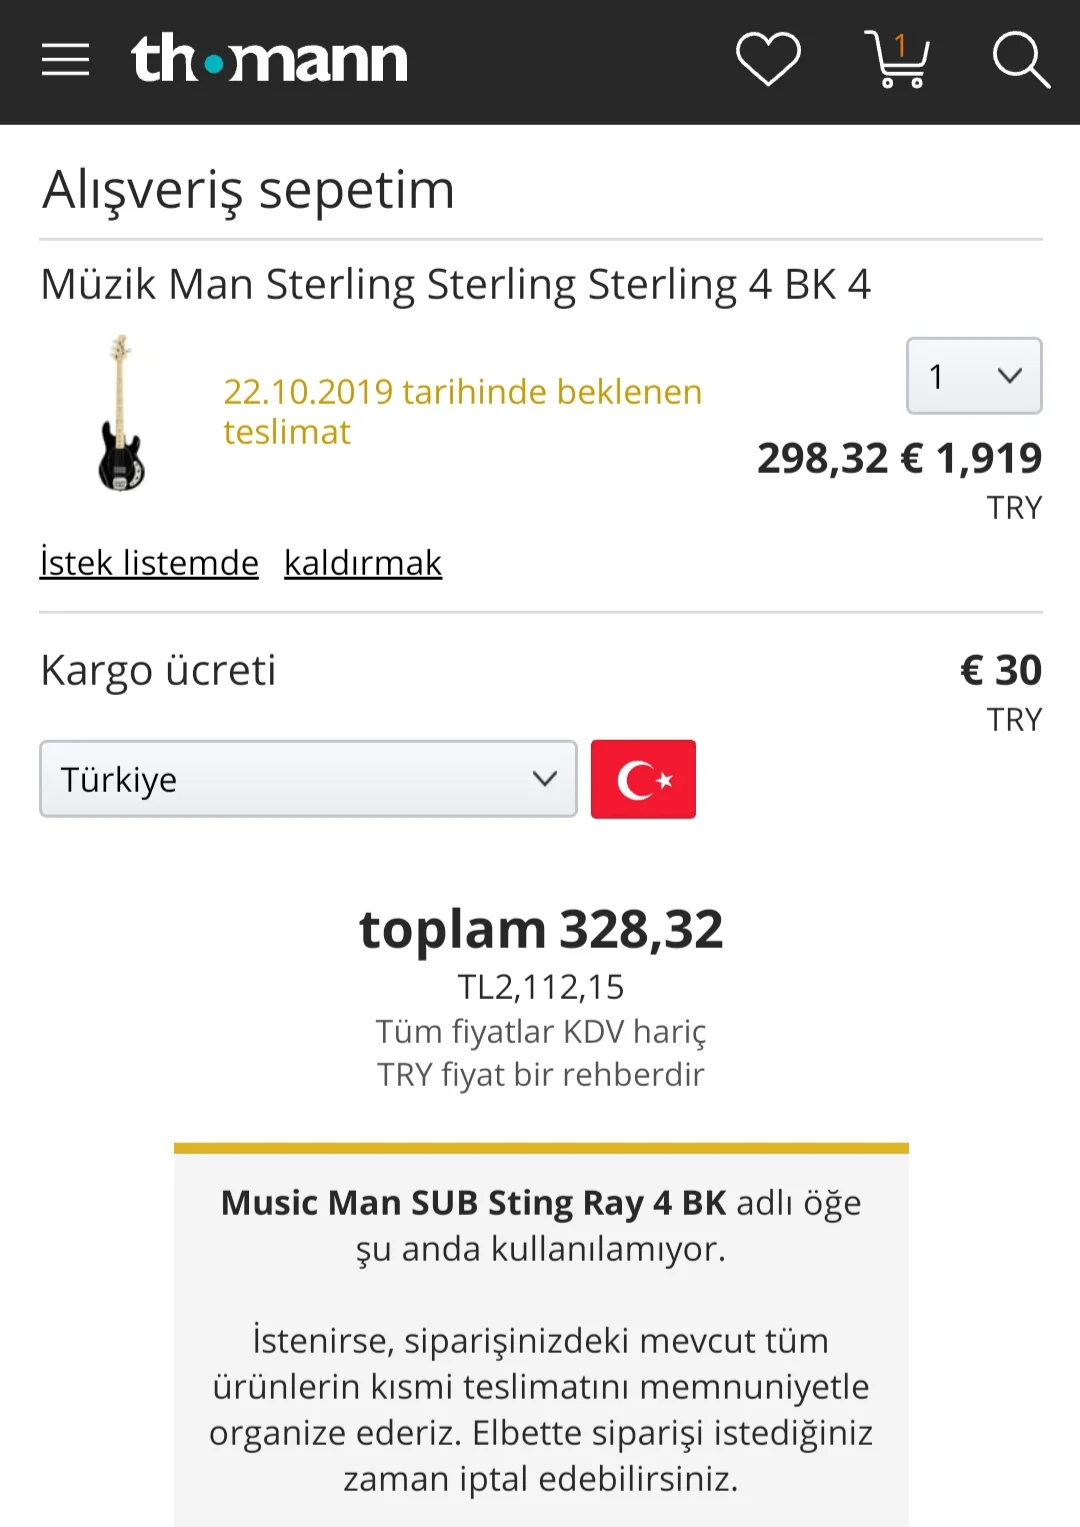Click the TL2,112,15 converted total
The image size is (1080, 1527).
(541, 987)
